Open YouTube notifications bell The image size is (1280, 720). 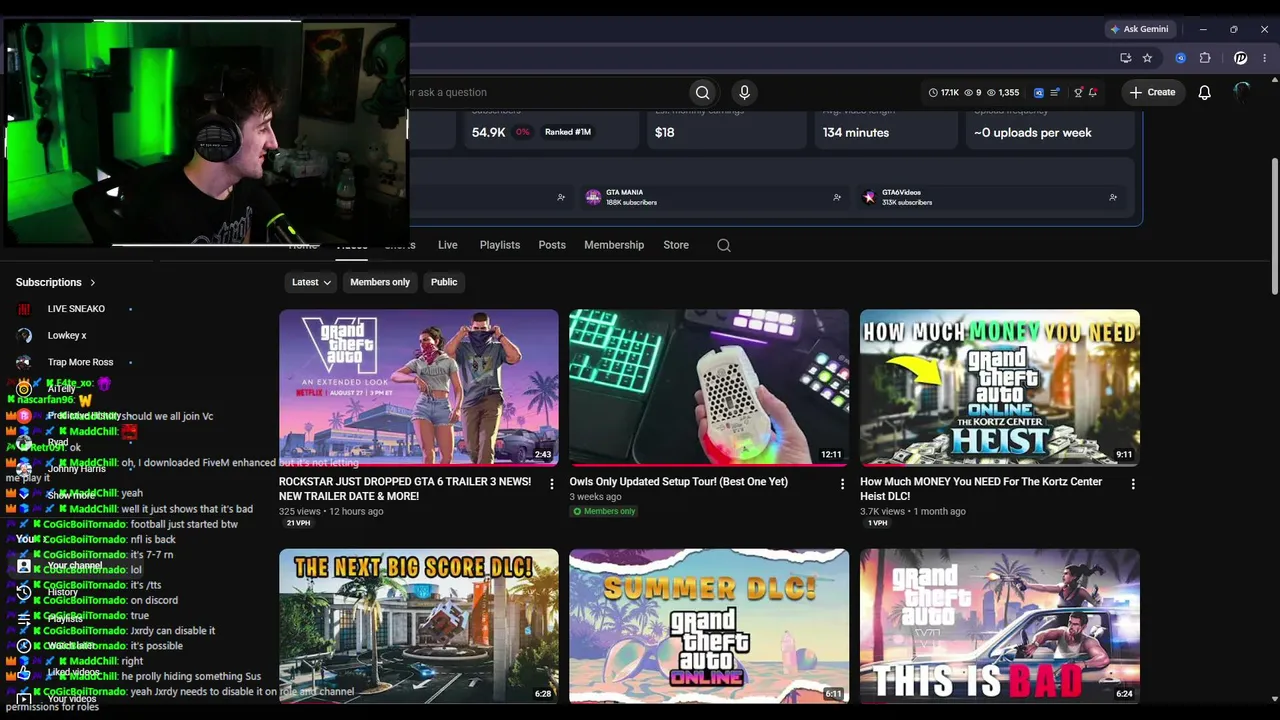pyautogui.click(x=1205, y=92)
